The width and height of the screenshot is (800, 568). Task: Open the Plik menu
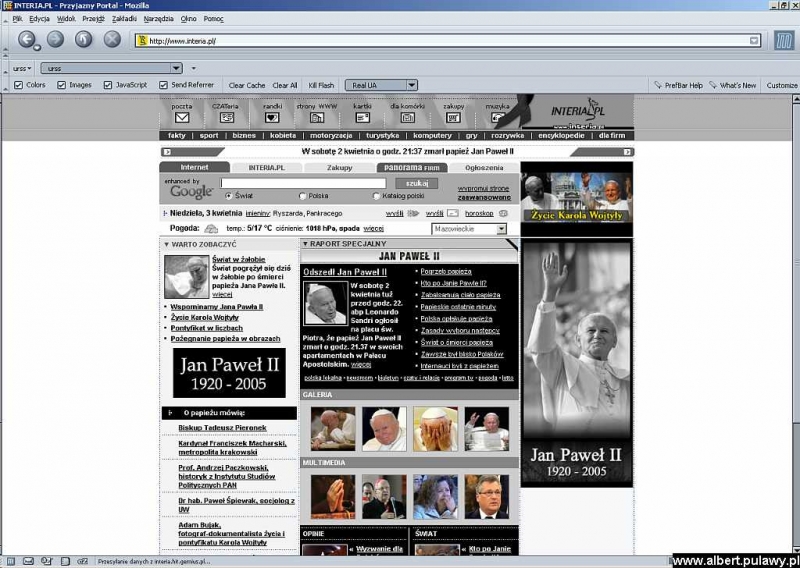point(17,19)
